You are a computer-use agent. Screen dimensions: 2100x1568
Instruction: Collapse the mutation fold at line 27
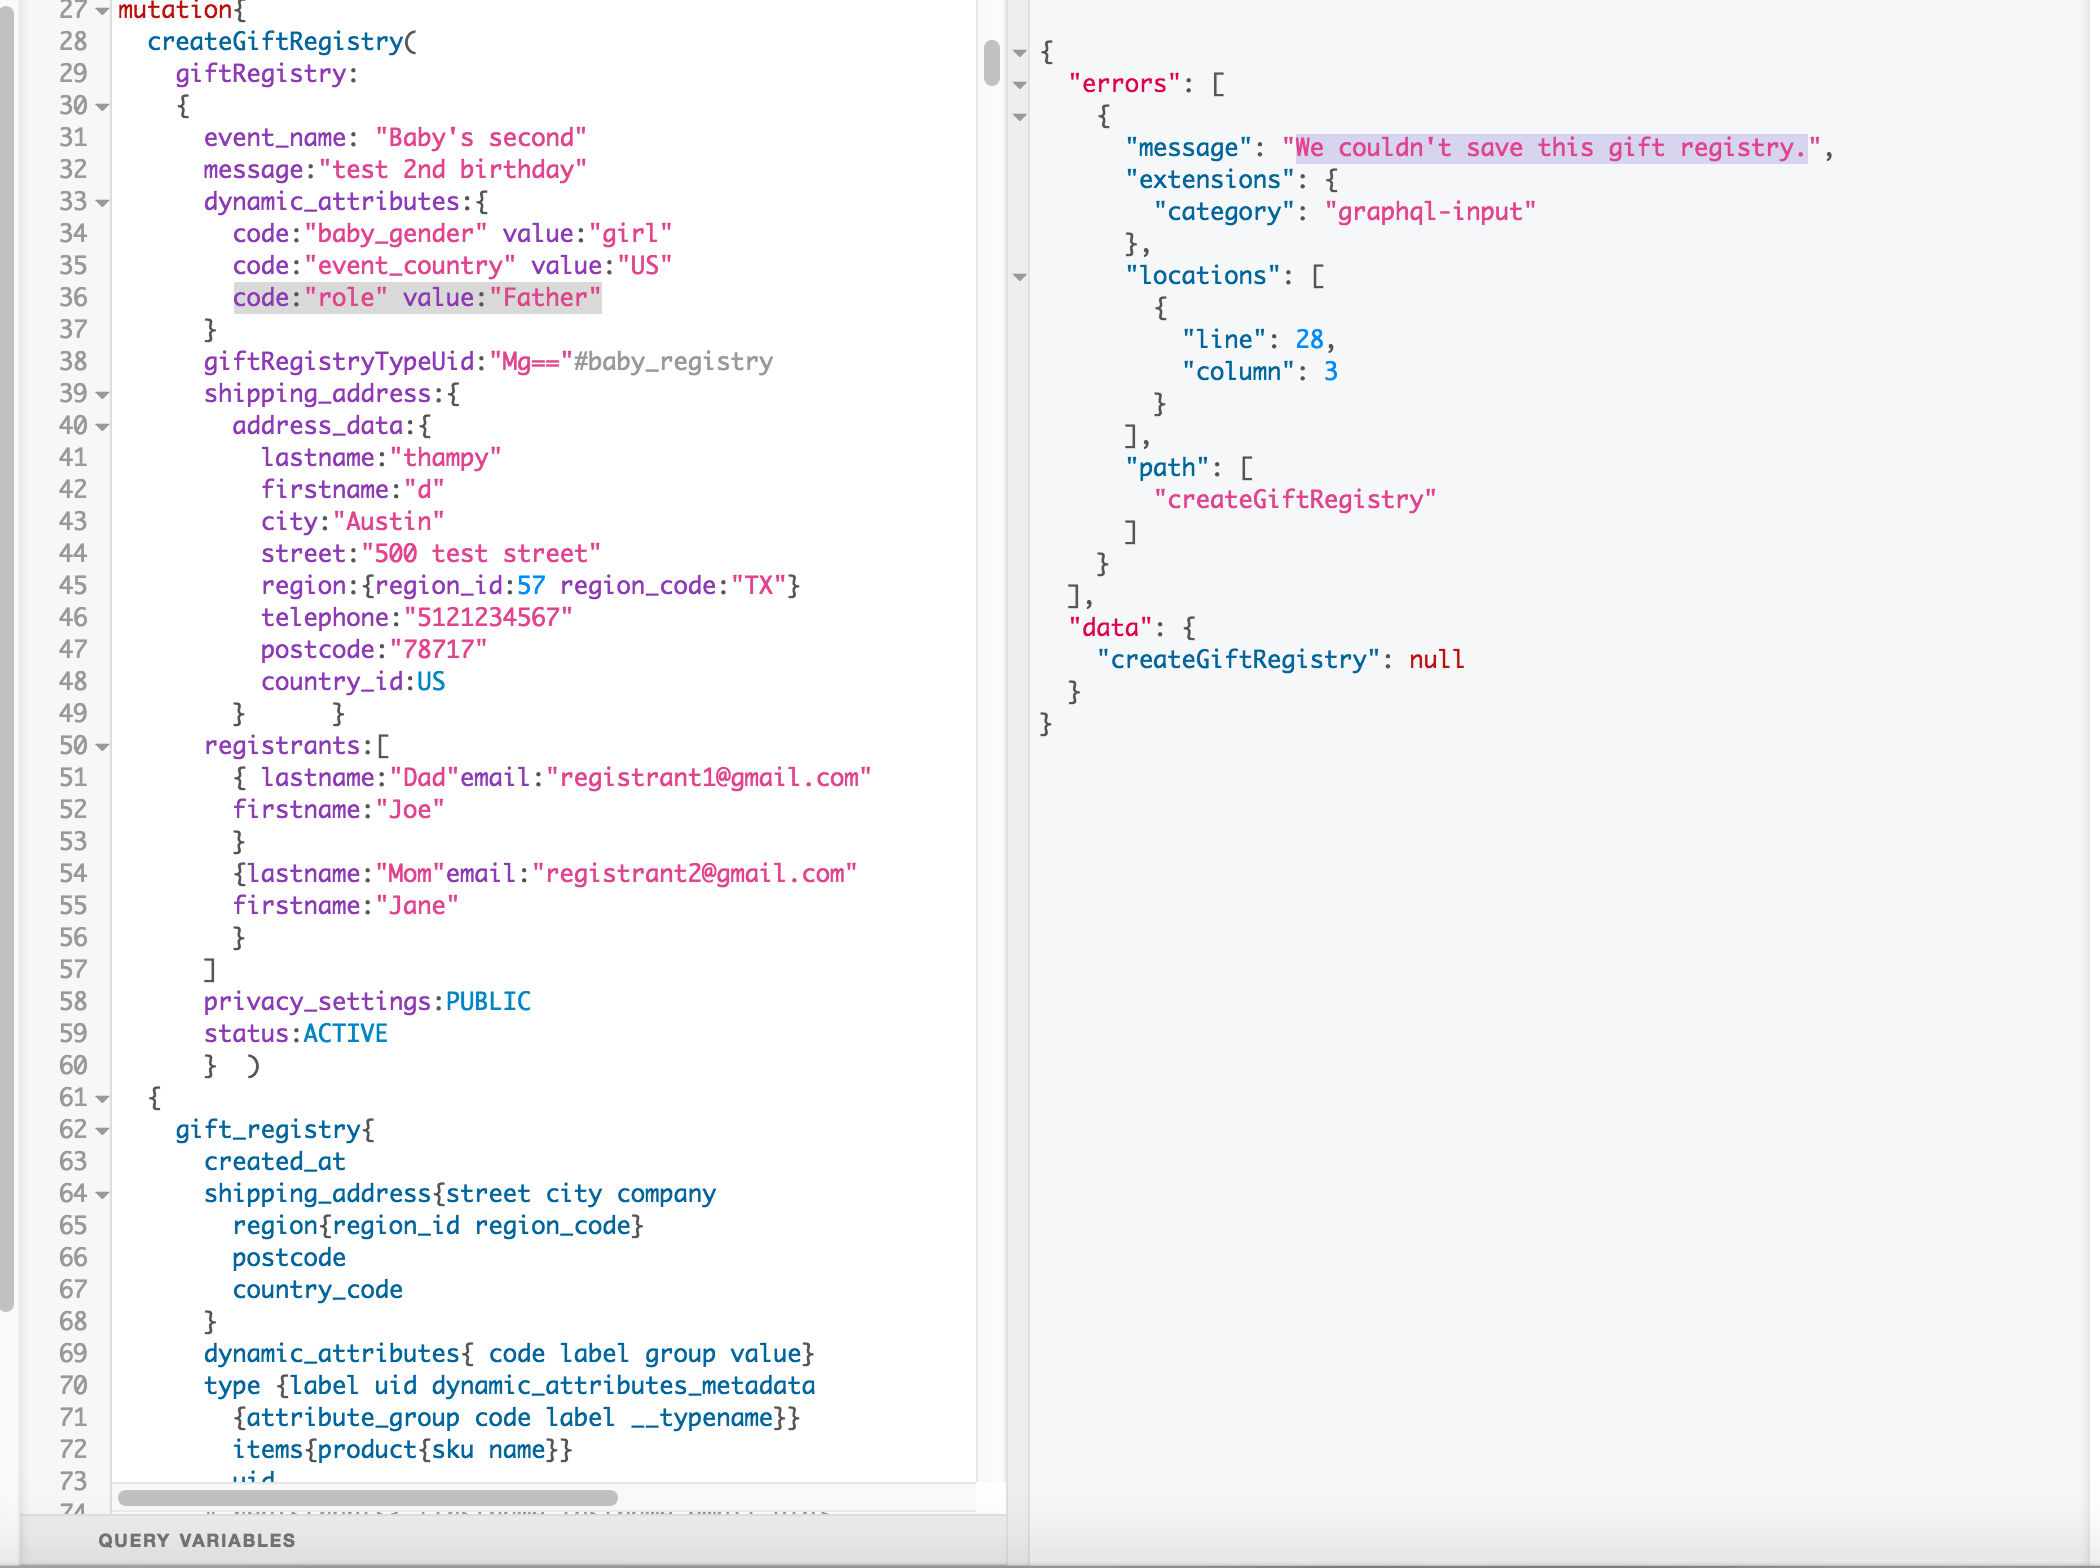coord(100,11)
